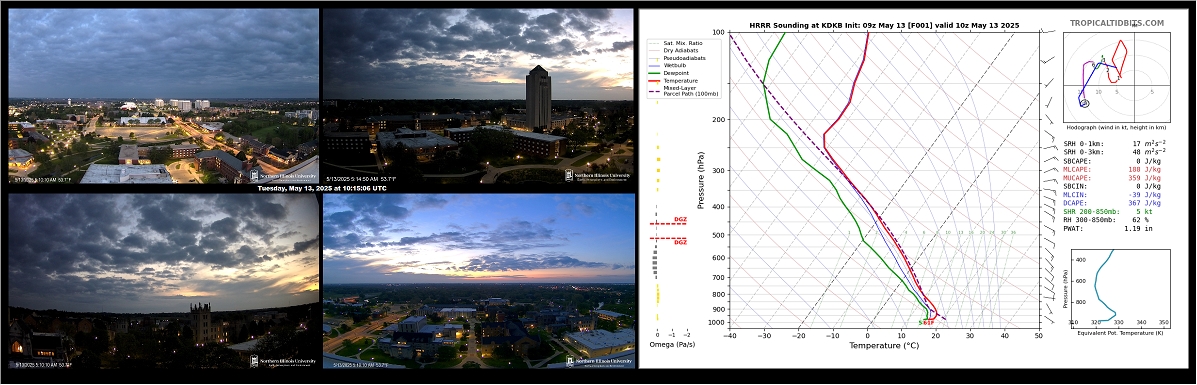Open the top-left campus webcam view
The height and width of the screenshot is (385, 1197).
(163, 96)
